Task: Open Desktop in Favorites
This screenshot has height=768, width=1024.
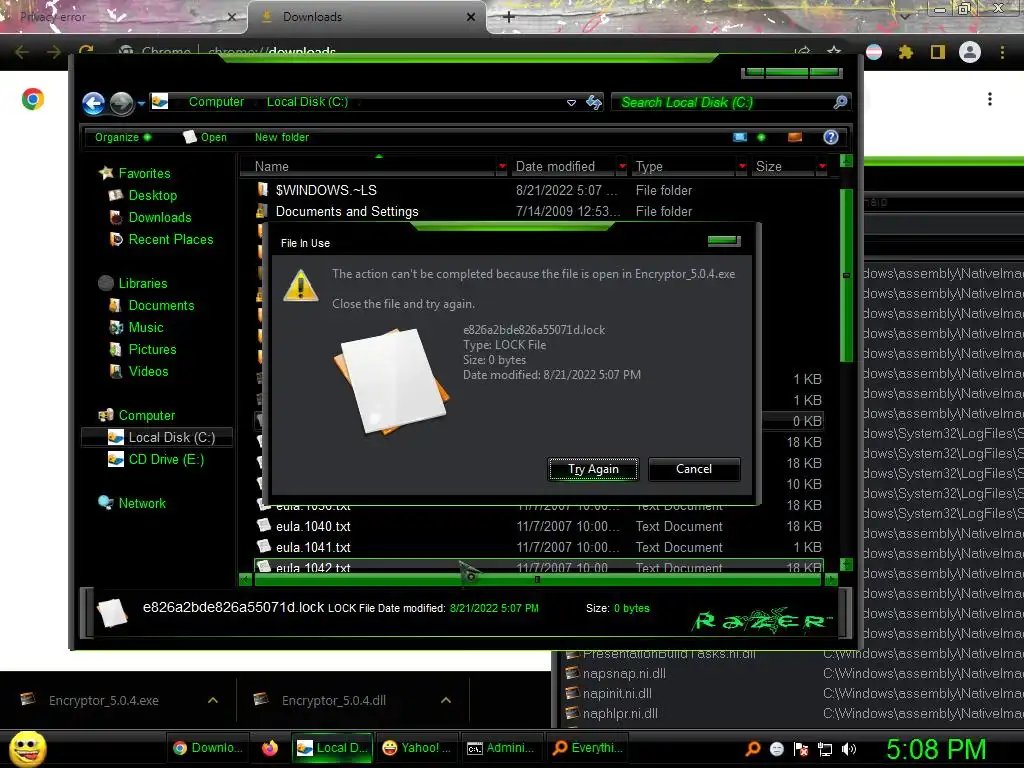Action: [152, 196]
